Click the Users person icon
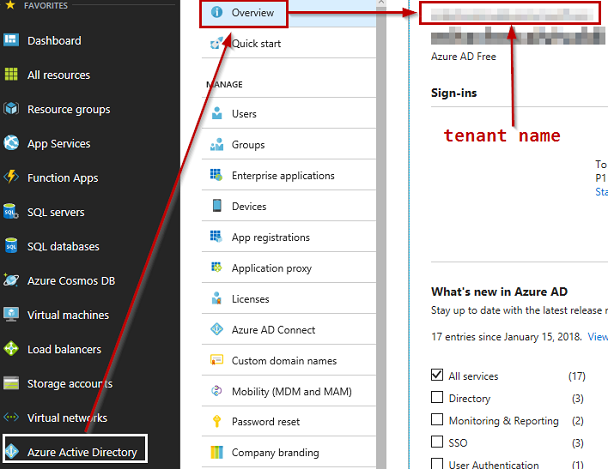 click(x=217, y=113)
